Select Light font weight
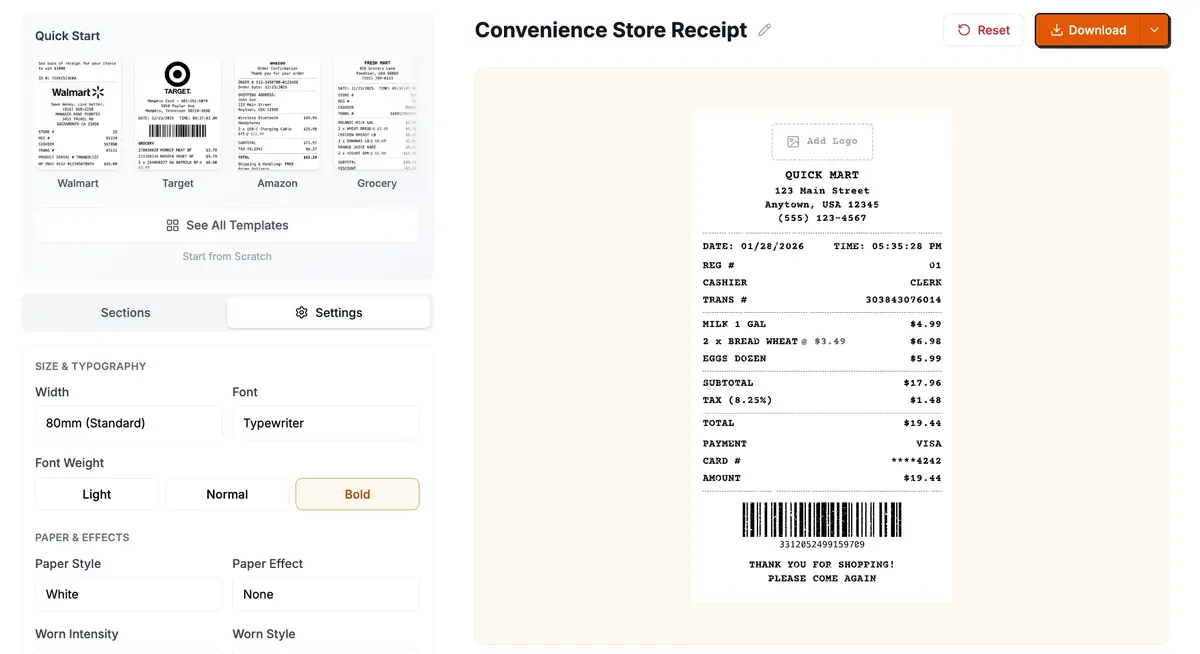The height and width of the screenshot is (654, 1200). pyautogui.click(x=96, y=494)
